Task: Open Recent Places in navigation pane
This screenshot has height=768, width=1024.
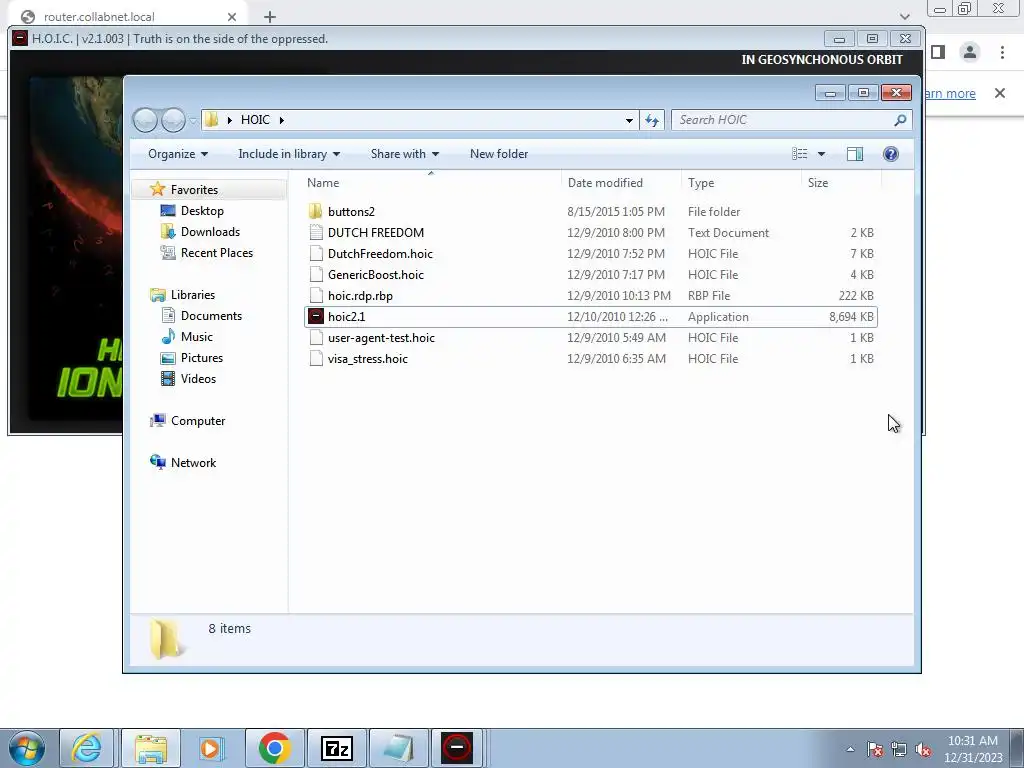Action: point(216,253)
